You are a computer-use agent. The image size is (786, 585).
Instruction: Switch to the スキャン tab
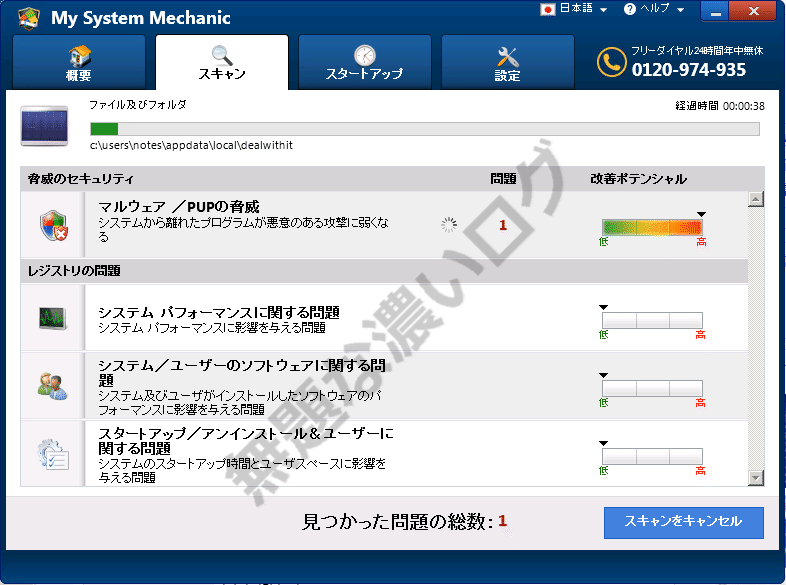click(x=222, y=62)
